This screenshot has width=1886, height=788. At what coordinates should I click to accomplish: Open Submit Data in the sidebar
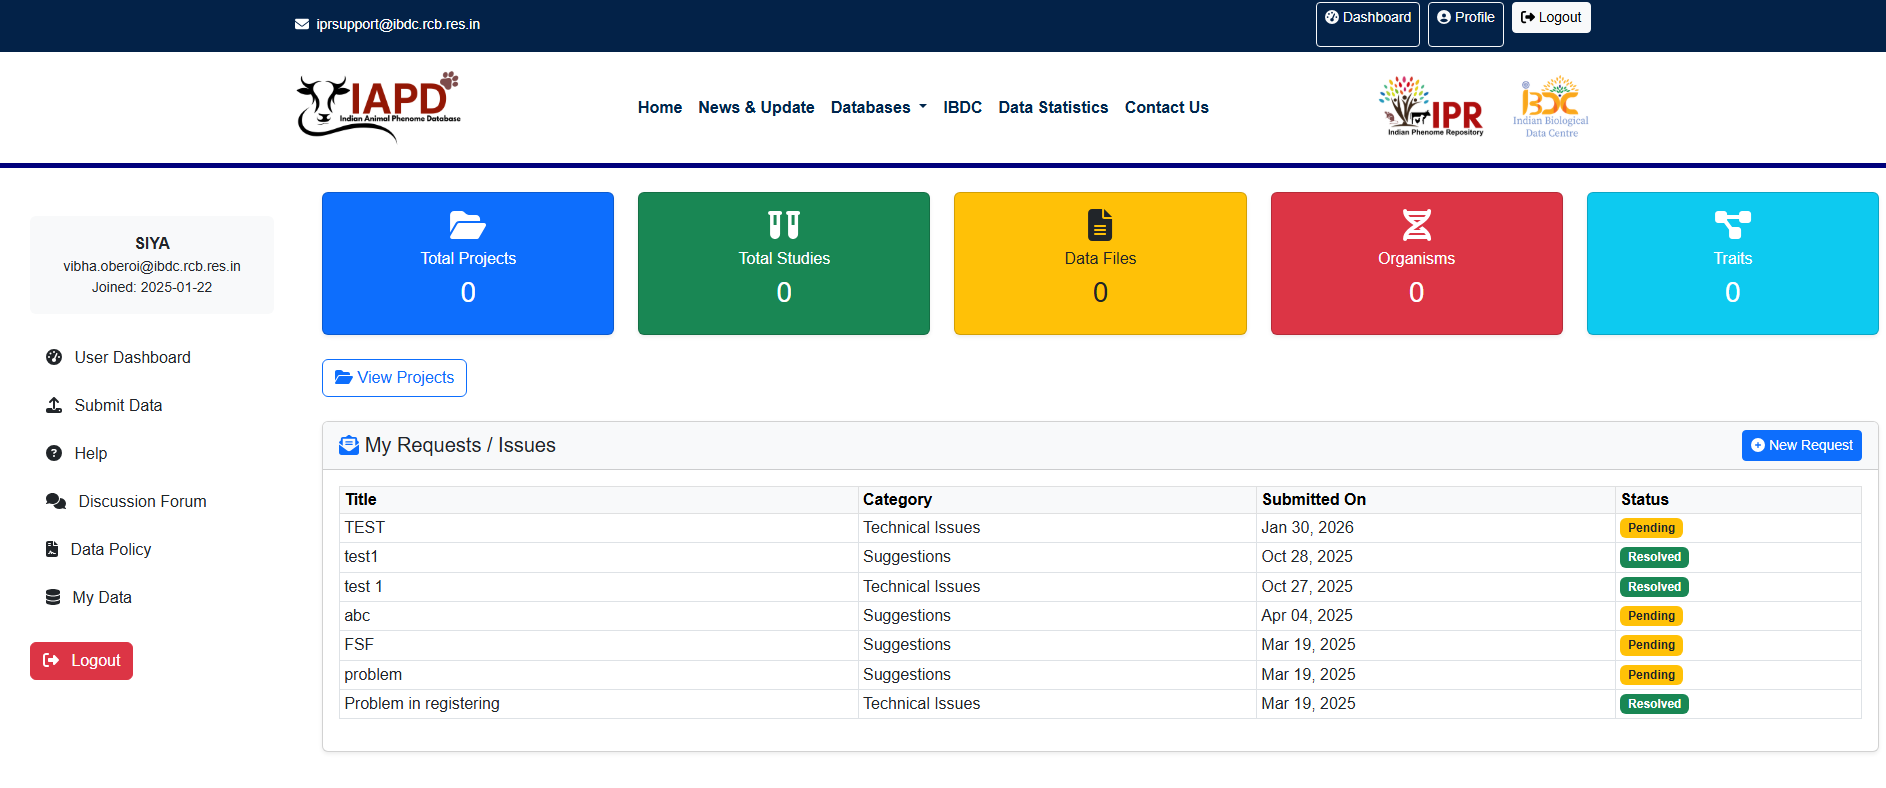coord(118,405)
